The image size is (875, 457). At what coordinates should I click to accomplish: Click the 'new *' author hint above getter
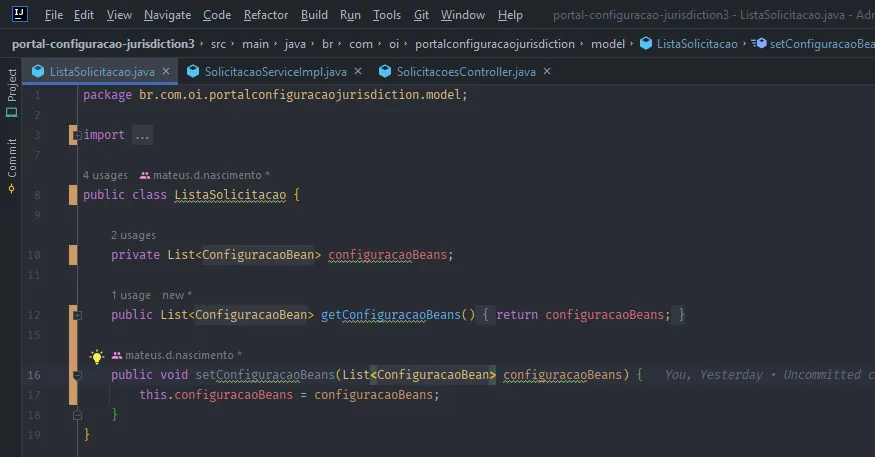coord(177,295)
